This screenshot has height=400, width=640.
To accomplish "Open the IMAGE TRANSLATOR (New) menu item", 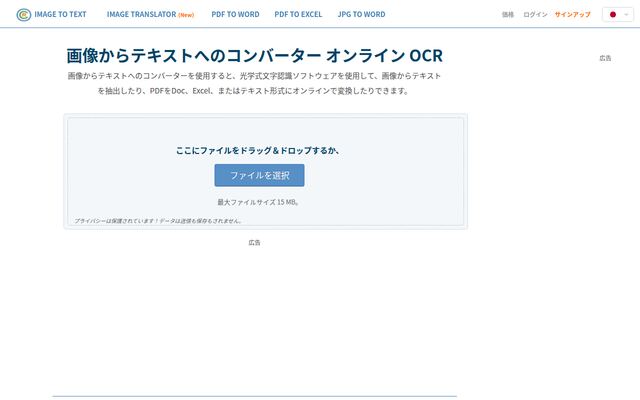I will (150, 14).
